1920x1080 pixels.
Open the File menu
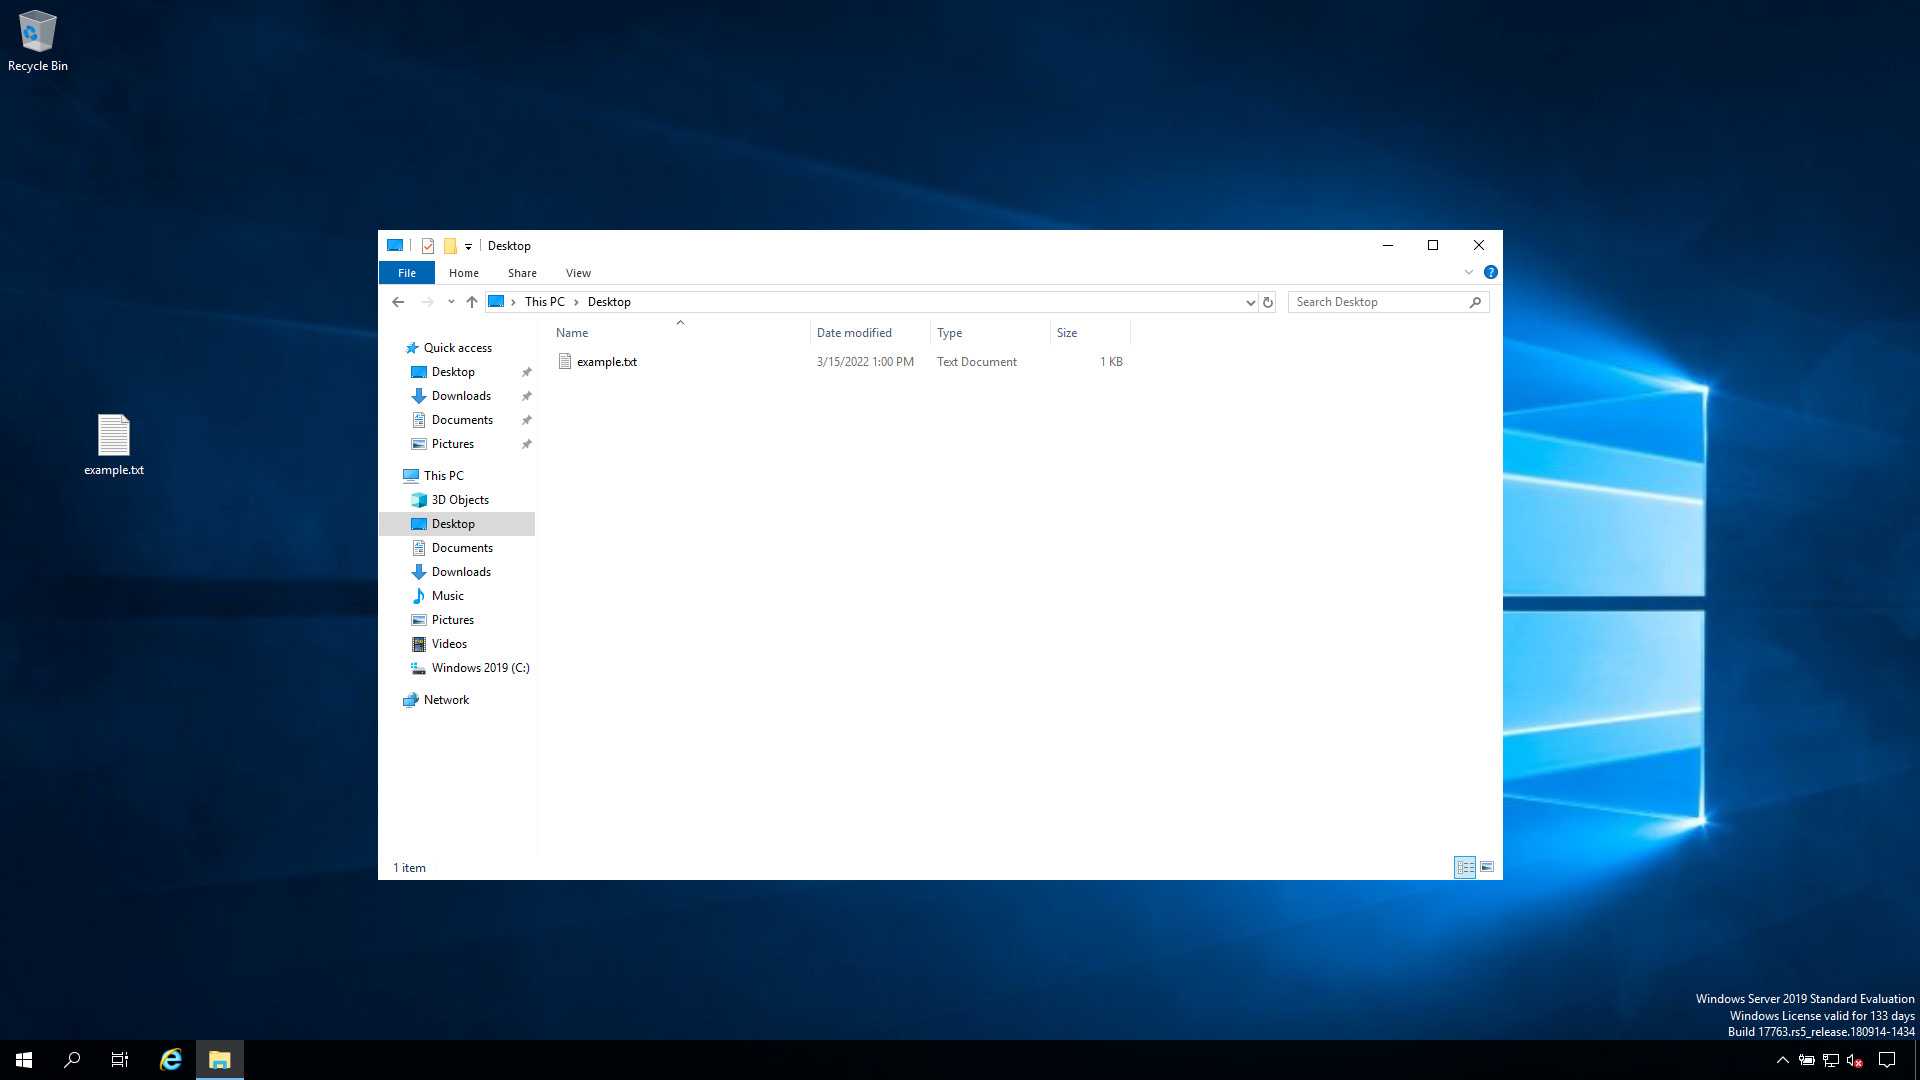coord(406,272)
